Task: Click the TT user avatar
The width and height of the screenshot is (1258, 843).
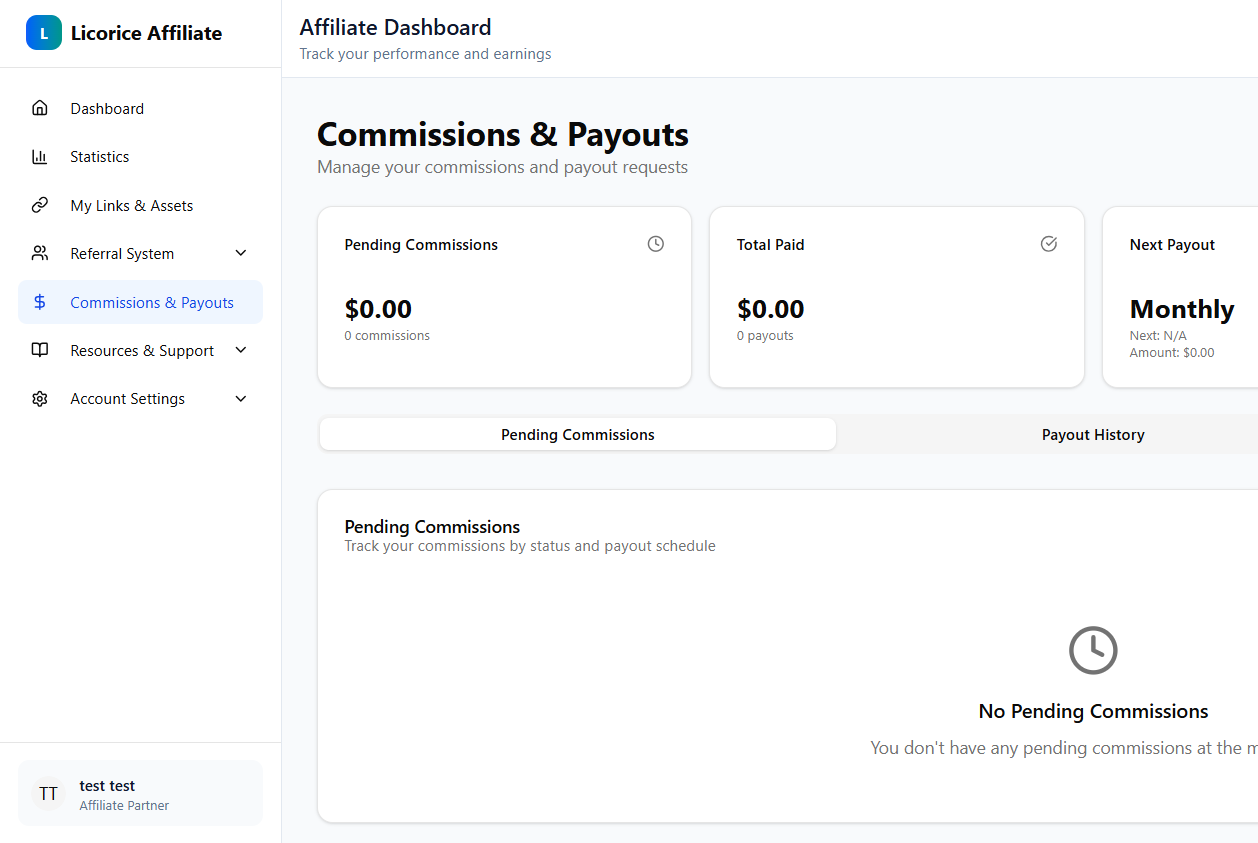Action: (x=48, y=794)
